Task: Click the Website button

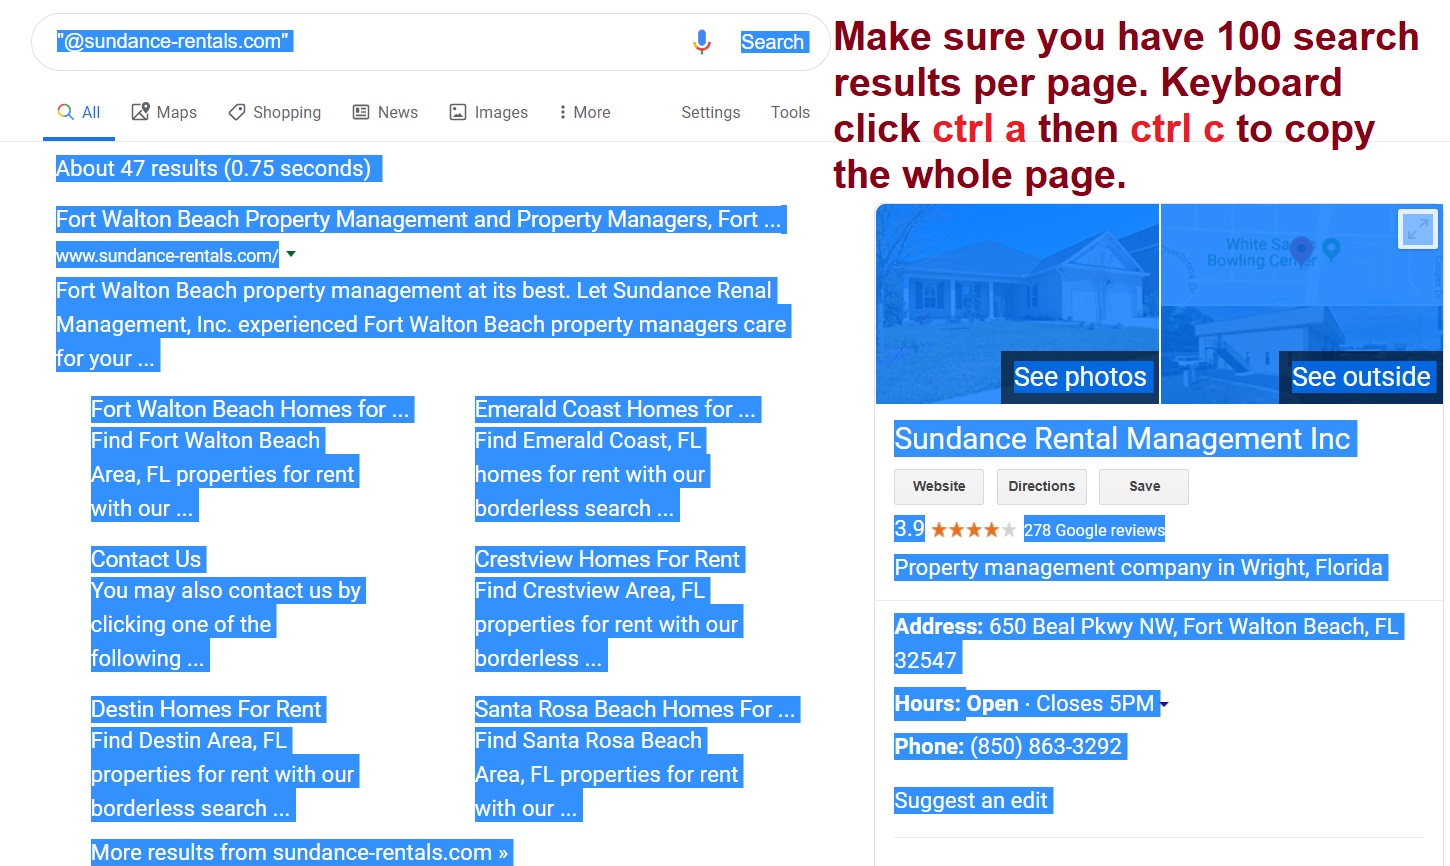Action: (939, 487)
